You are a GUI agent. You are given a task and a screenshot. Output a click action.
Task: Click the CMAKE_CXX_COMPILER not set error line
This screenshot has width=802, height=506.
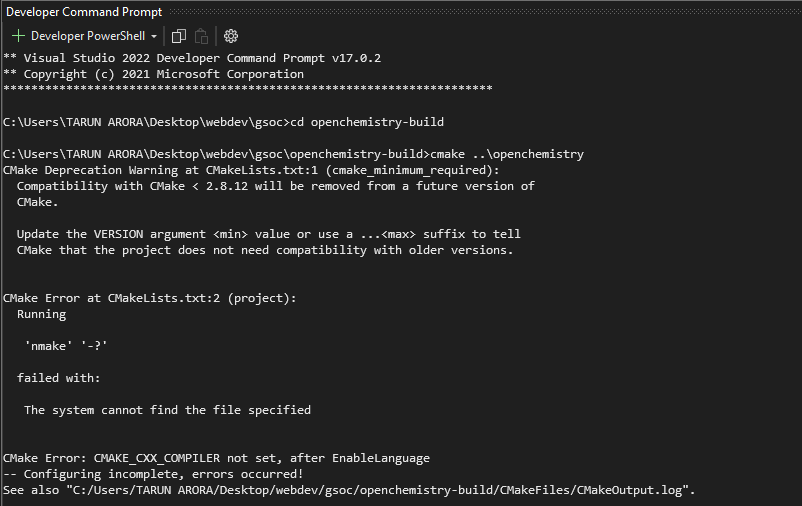coord(216,458)
